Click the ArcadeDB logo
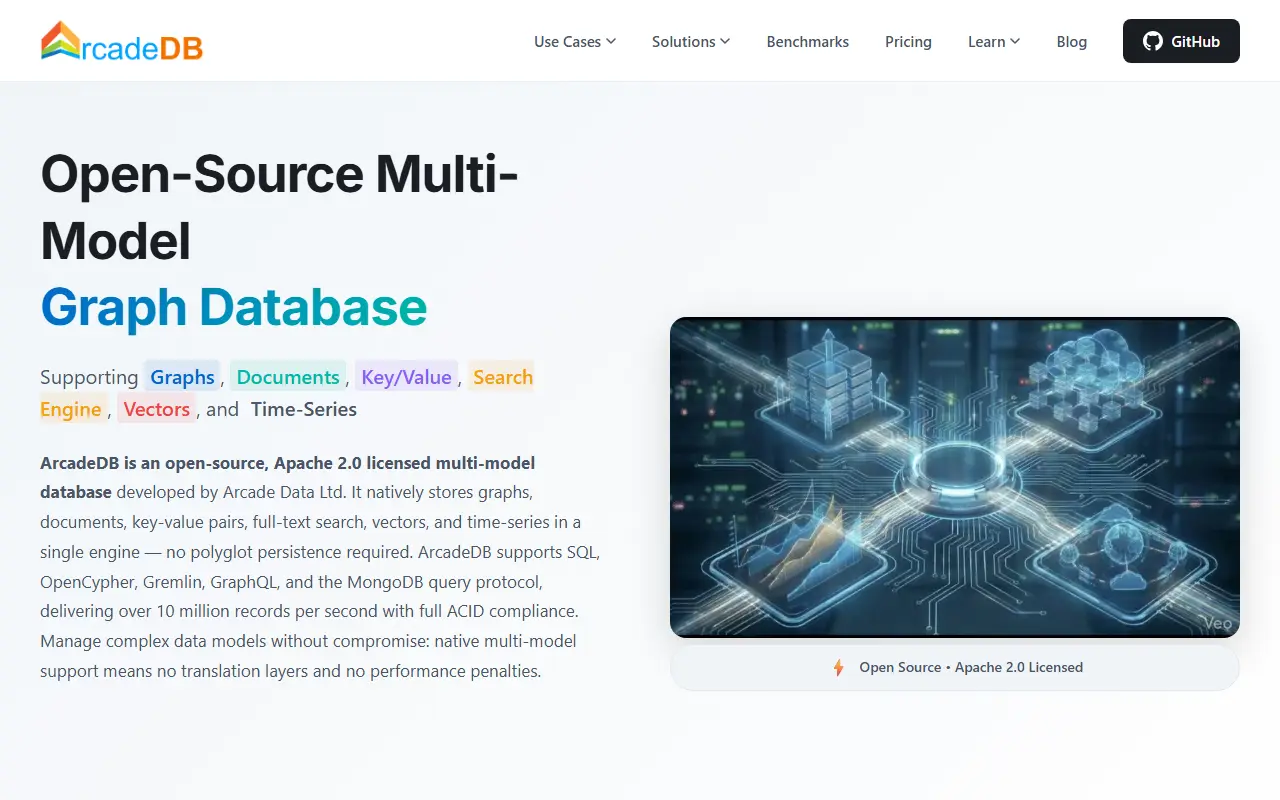This screenshot has width=1280, height=800. tap(122, 41)
